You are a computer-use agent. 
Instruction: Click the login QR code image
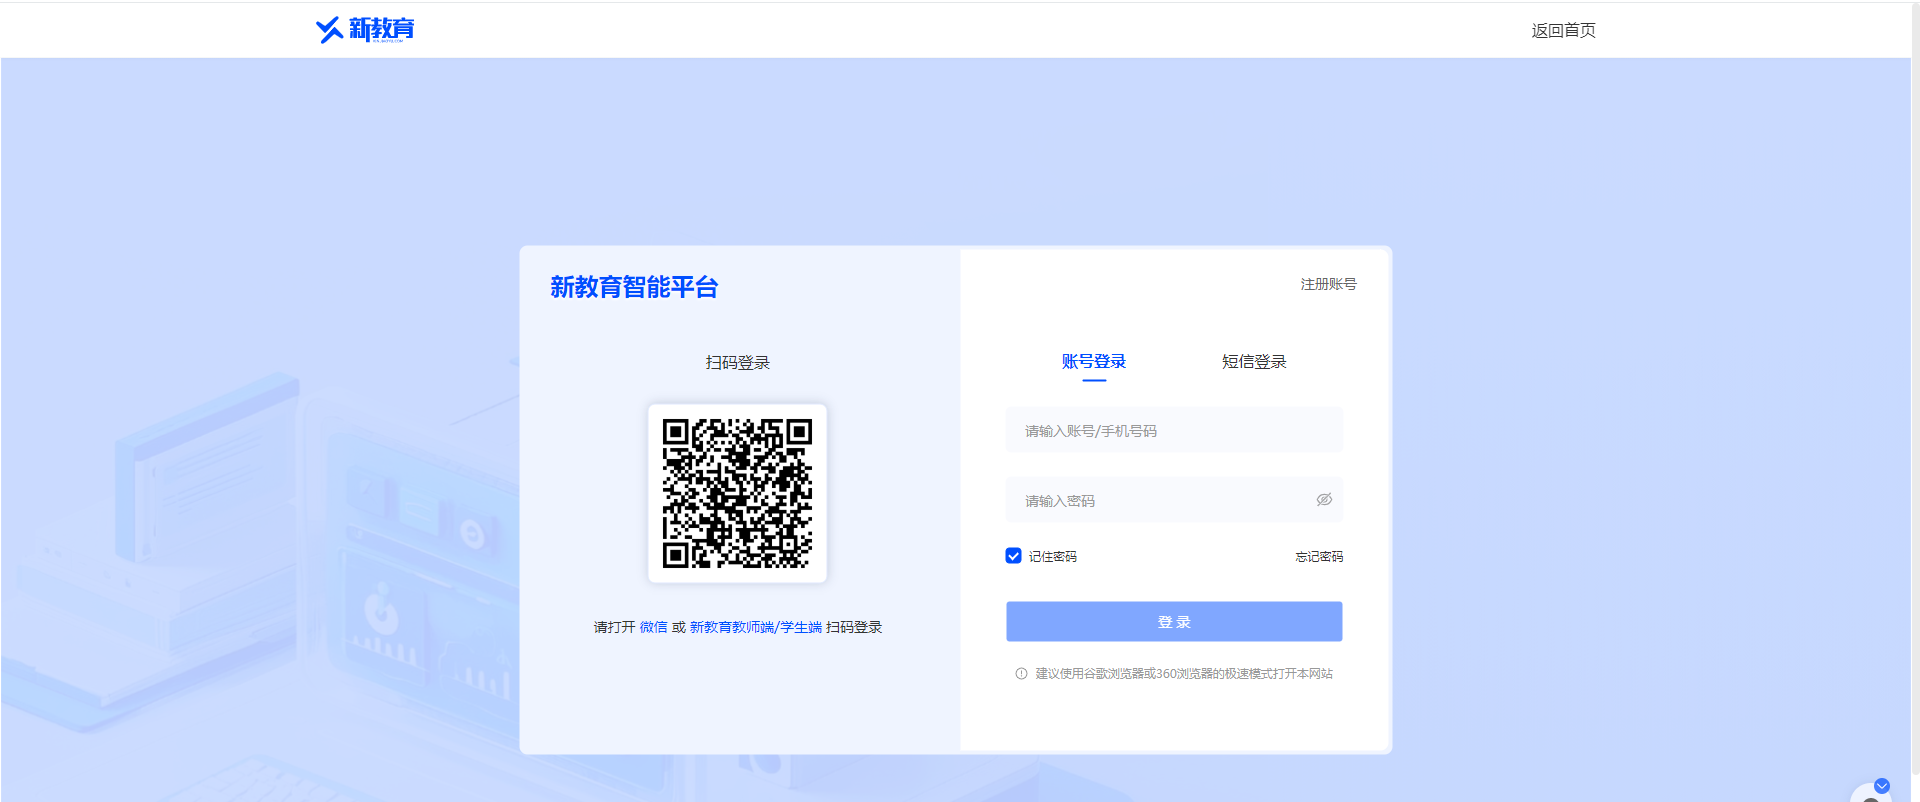point(737,493)
